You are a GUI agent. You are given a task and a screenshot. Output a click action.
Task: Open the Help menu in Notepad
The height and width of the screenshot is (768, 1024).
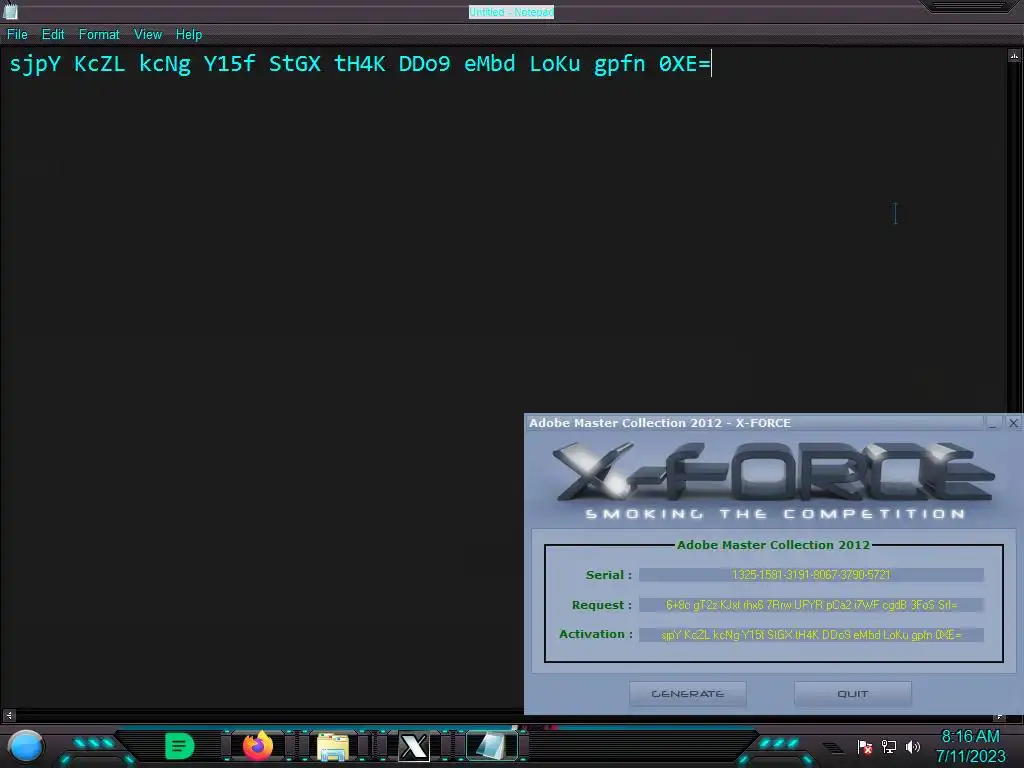click(x=189, y=35)
